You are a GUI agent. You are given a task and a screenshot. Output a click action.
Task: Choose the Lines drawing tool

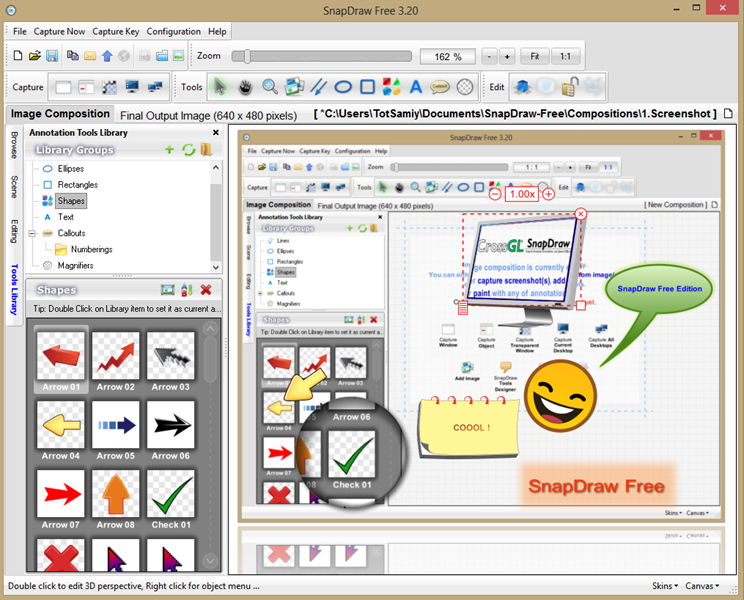(318, 87)
